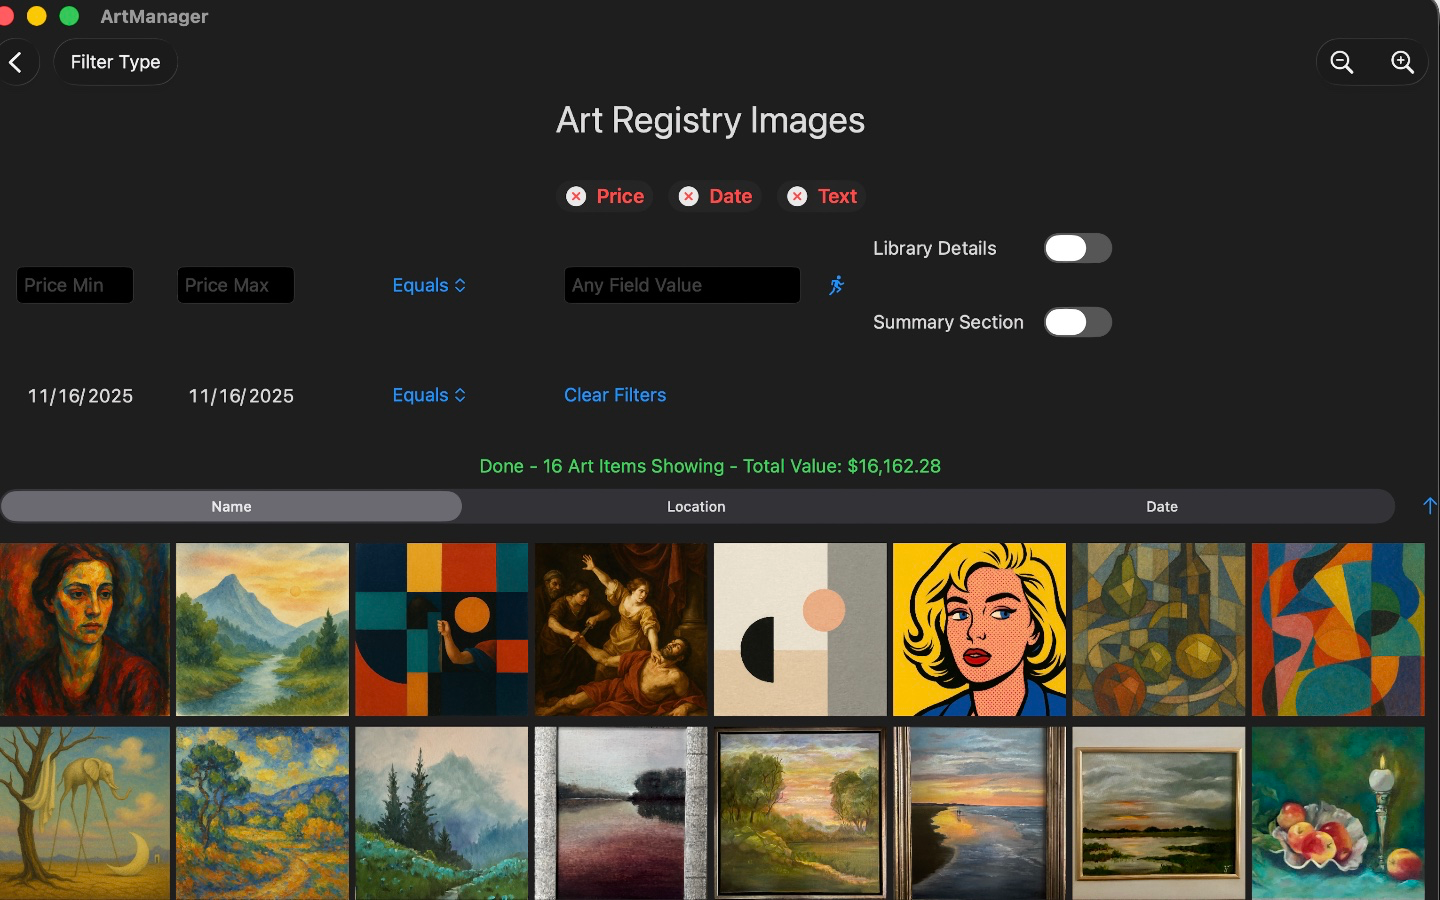Open the black-framed sunset meadow painting
Viewport: 1440px width, 900px height.
pyautogui.click(x=800, y=813)
